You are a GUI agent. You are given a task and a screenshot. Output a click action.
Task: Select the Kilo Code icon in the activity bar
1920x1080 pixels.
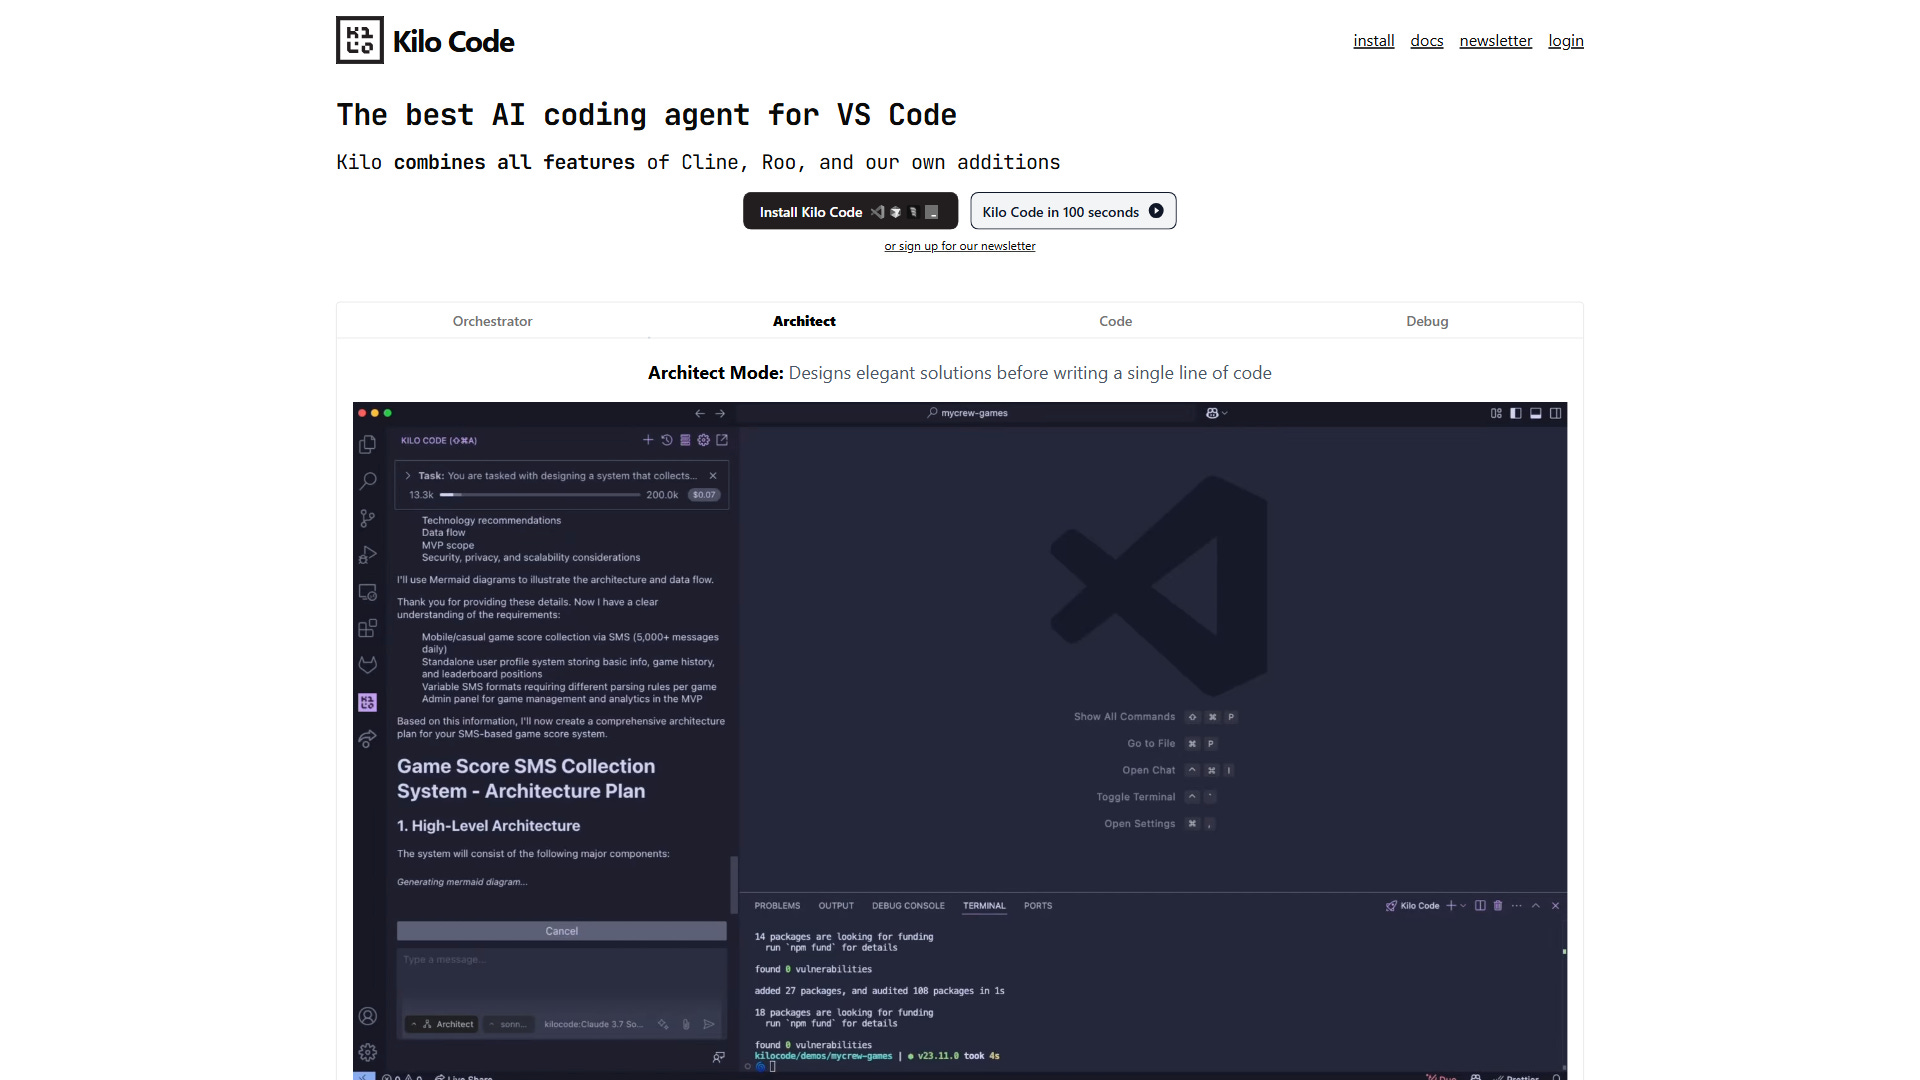(x=368, y=702)
